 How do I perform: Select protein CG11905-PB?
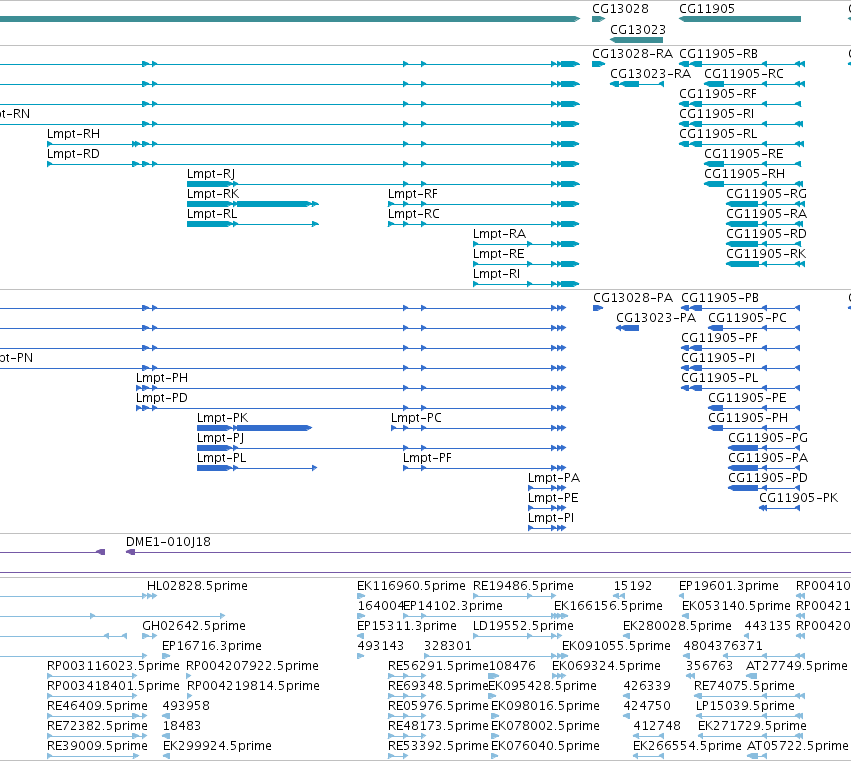(720, 298)
